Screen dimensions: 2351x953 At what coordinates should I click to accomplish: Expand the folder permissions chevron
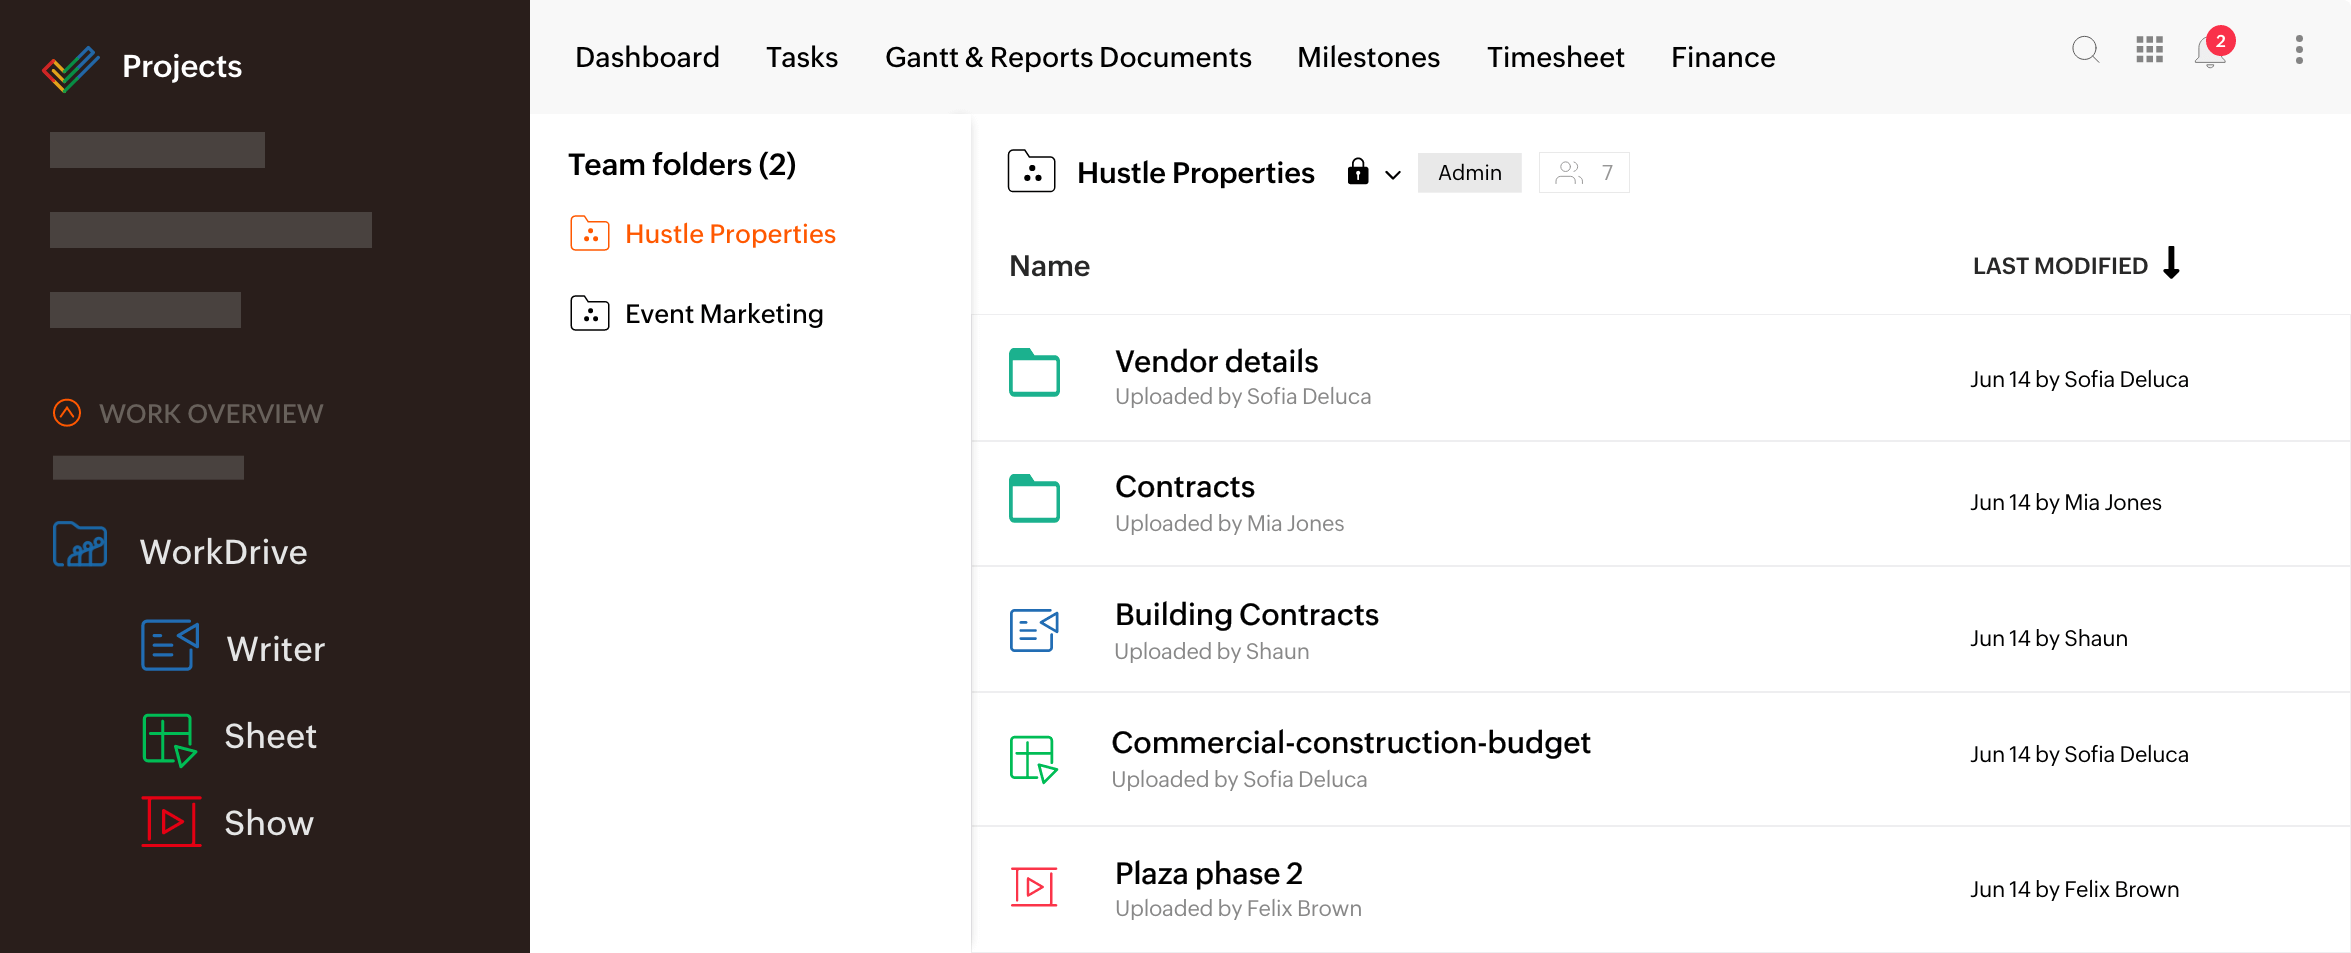point(1392,175)
